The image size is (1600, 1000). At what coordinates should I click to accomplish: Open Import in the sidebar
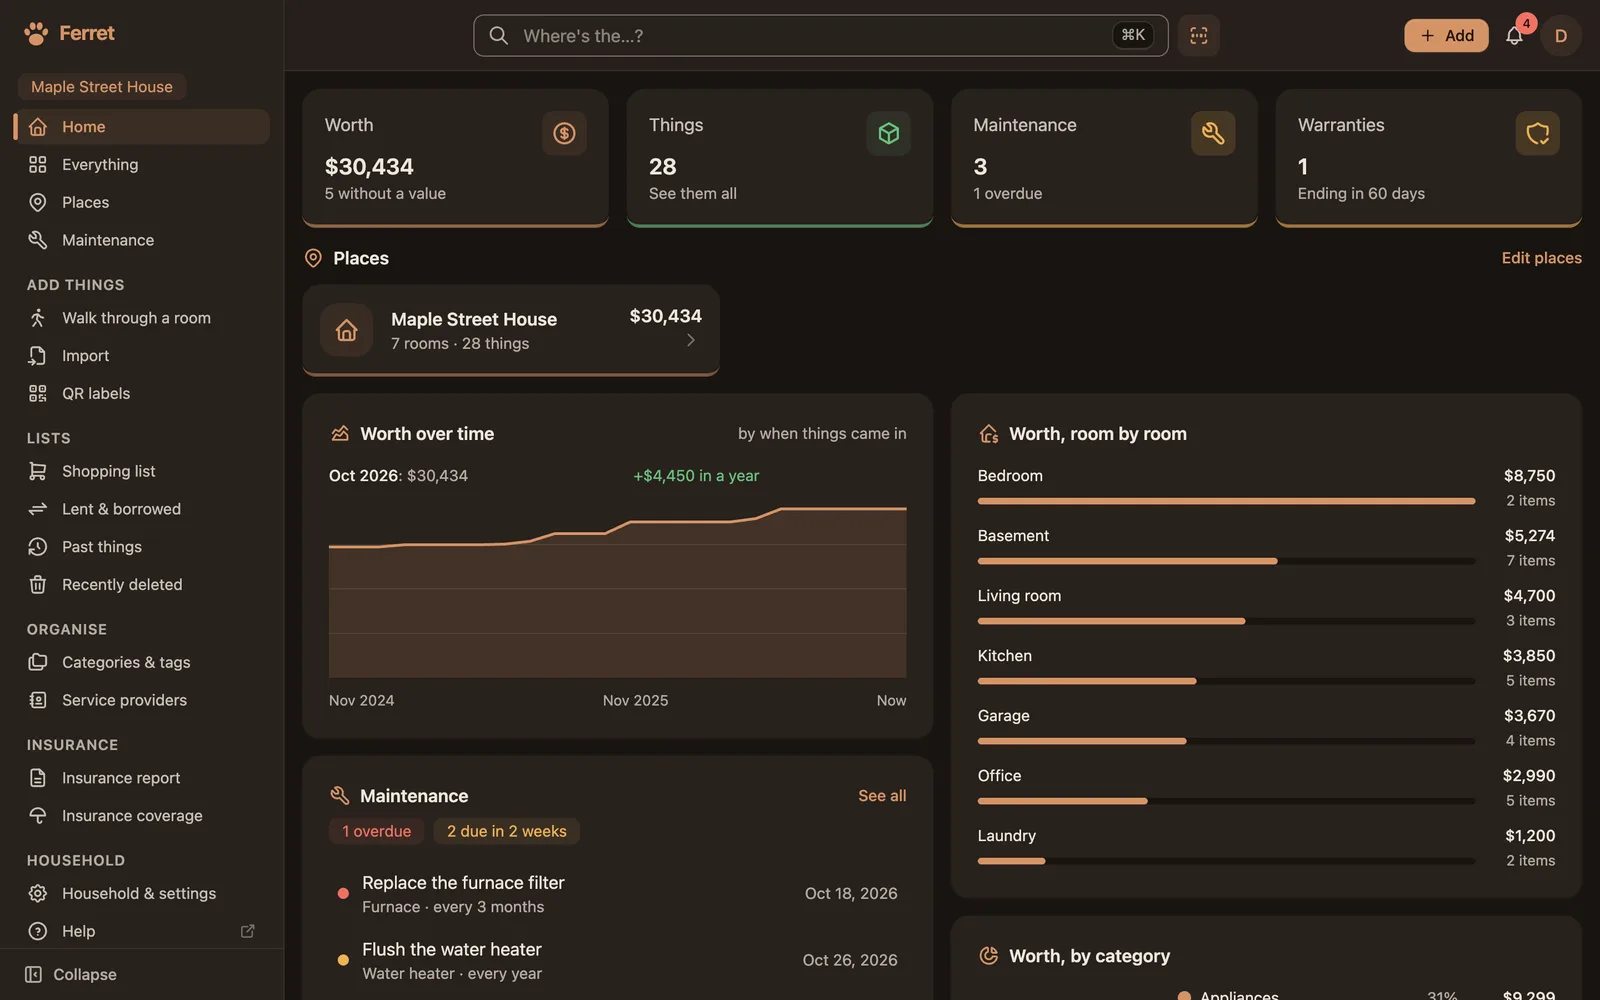[x=142, y=356]
